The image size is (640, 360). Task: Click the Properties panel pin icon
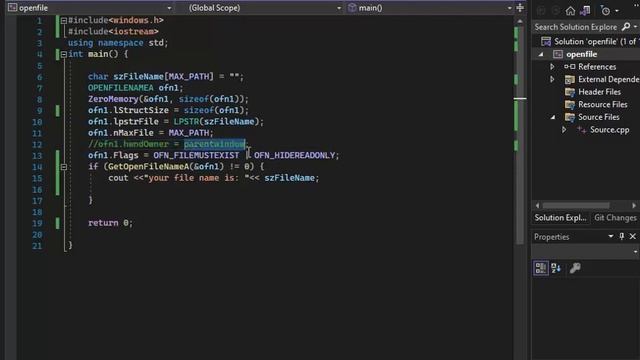tap(622, 236)
